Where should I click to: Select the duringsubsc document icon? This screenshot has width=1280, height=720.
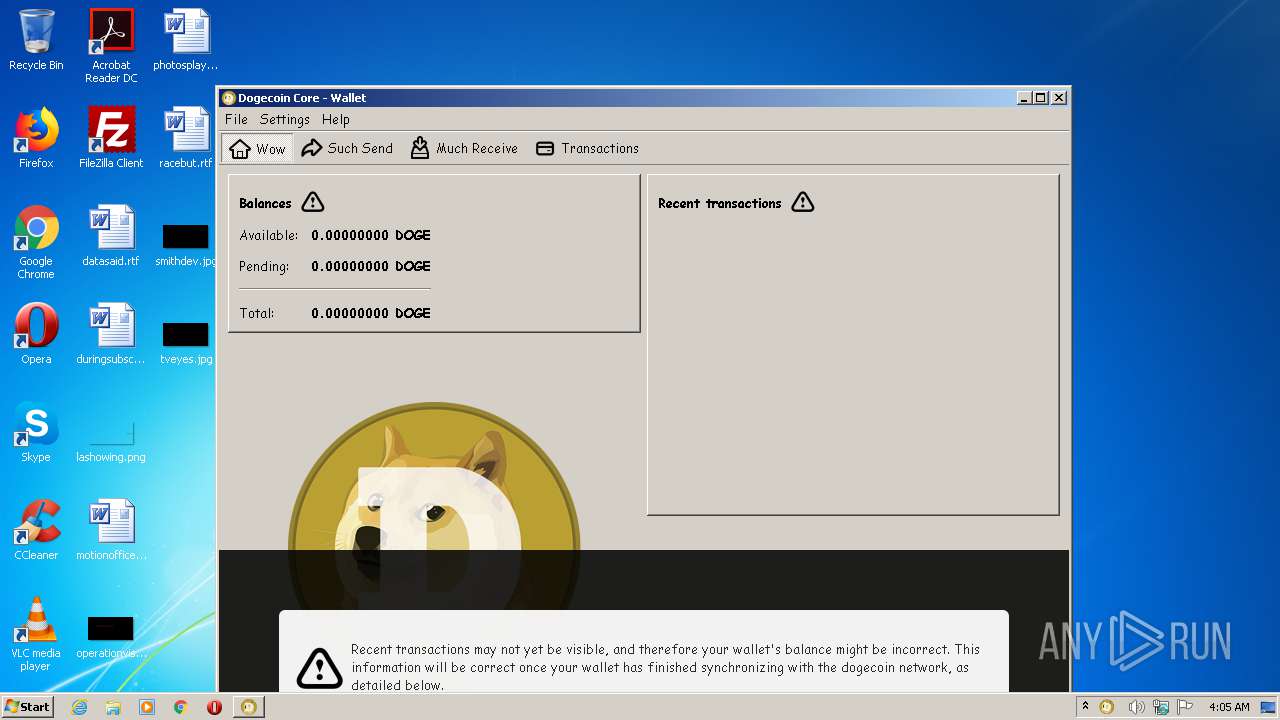[x=111, y=334]
